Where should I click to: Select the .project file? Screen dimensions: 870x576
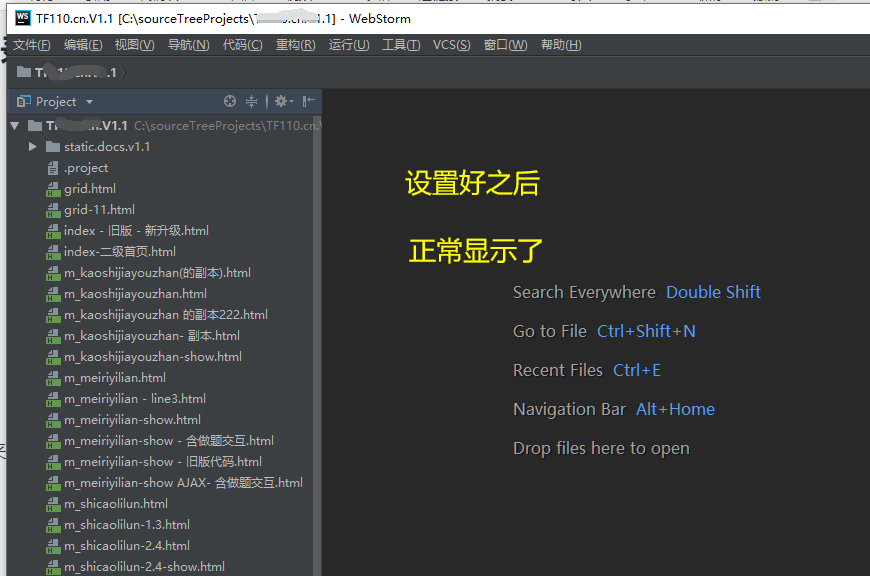(86, 168)
